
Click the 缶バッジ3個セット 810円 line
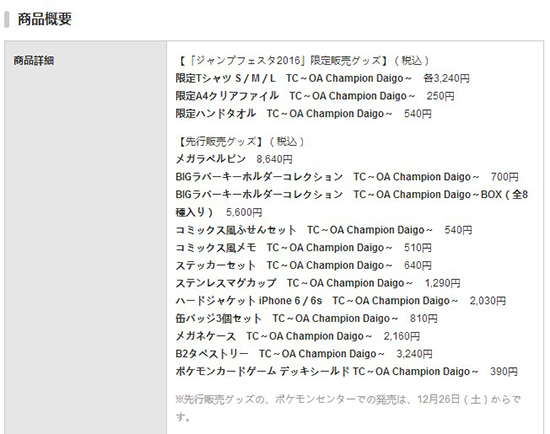(307, 318)
